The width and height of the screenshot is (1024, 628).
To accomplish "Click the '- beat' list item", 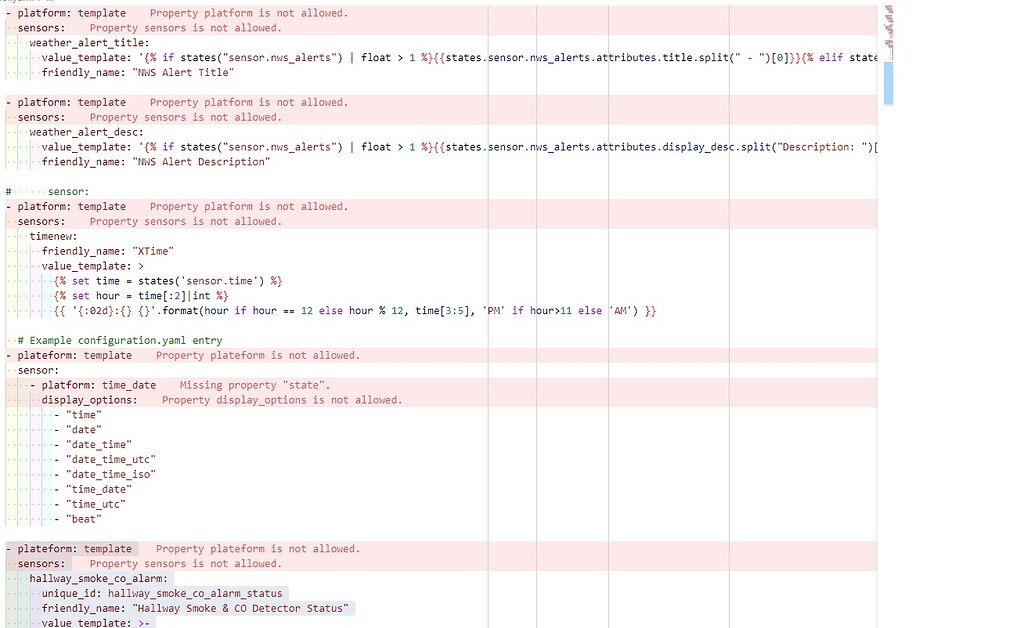I will pyautogui.click(x=80, y=518).
